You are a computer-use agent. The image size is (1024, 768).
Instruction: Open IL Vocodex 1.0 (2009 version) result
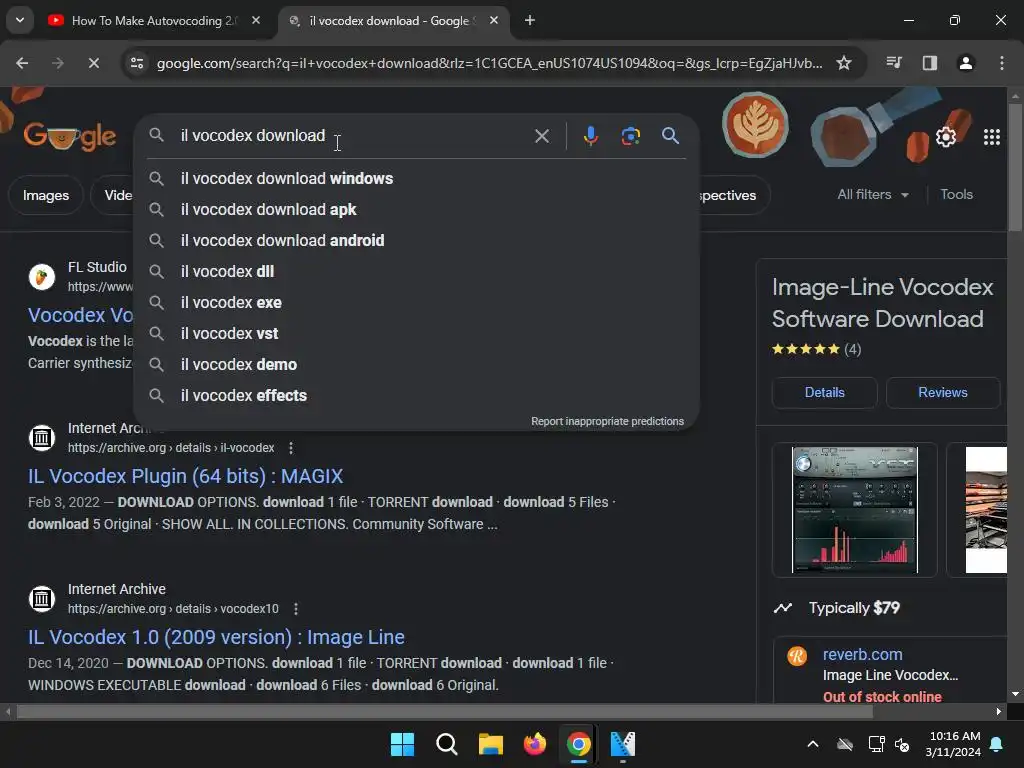coord(216,637)
